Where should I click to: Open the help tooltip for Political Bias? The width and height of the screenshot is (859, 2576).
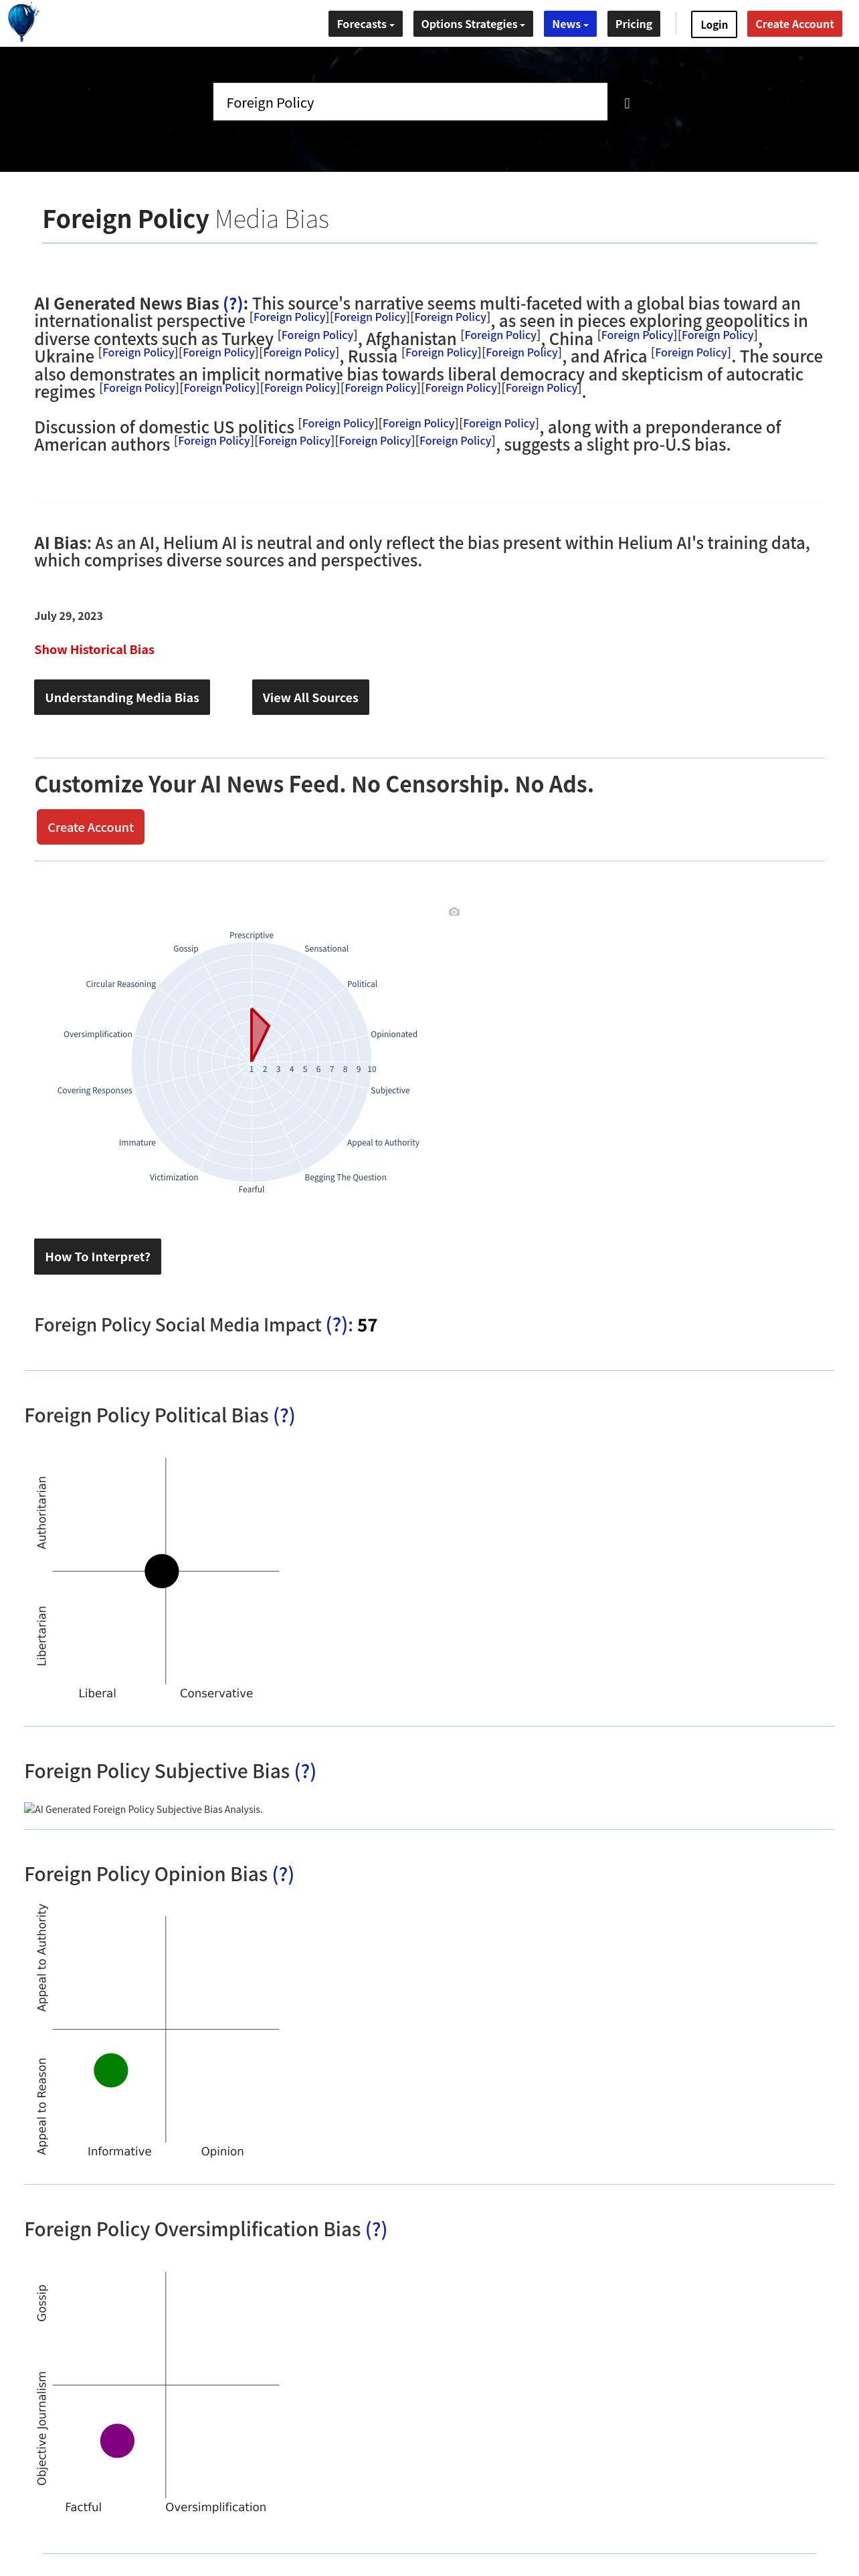click(x=284, y=1416)
